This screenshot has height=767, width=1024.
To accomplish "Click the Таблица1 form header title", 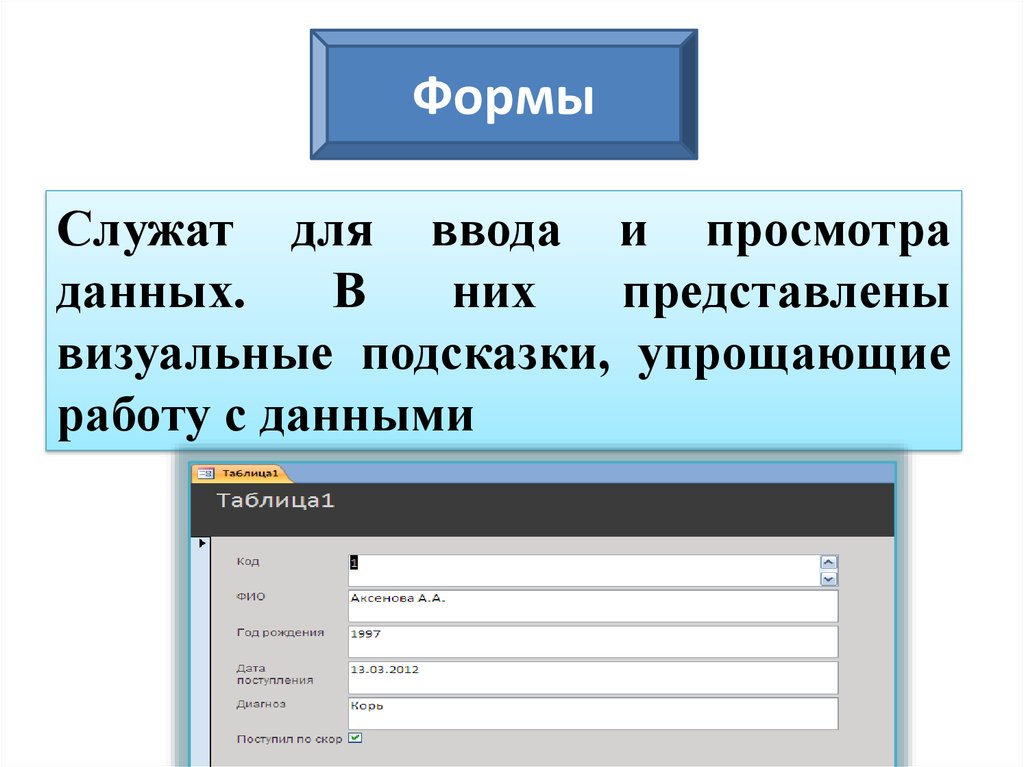I will [275, 500].
